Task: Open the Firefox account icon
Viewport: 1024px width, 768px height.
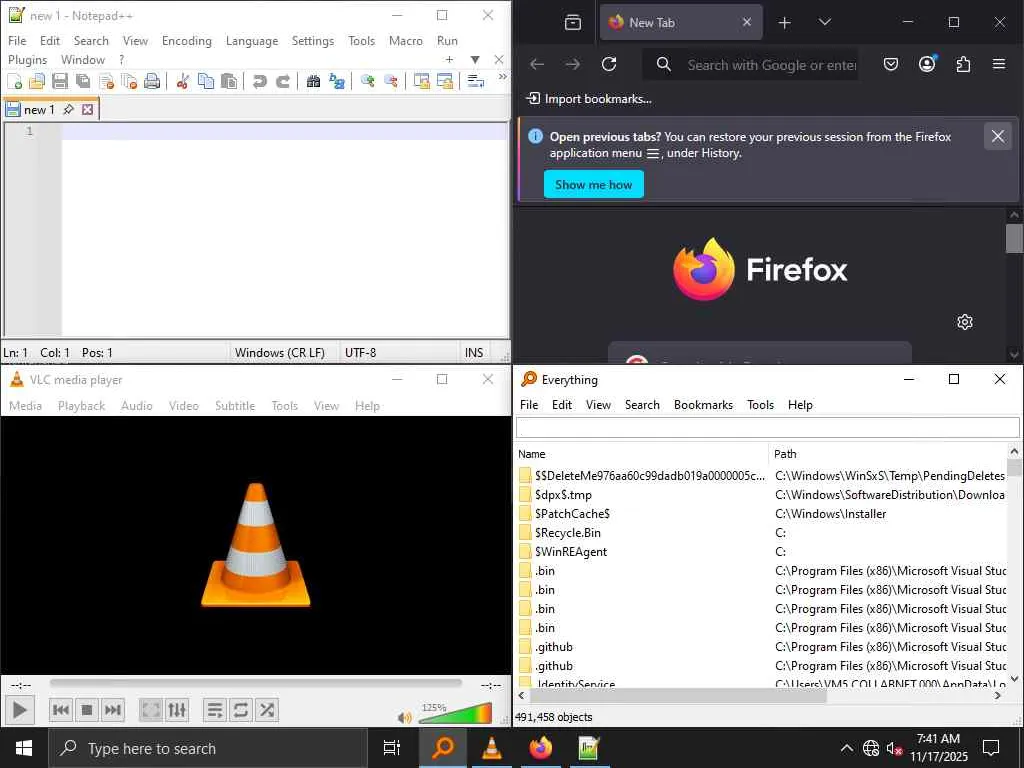Action: [927, 64]
